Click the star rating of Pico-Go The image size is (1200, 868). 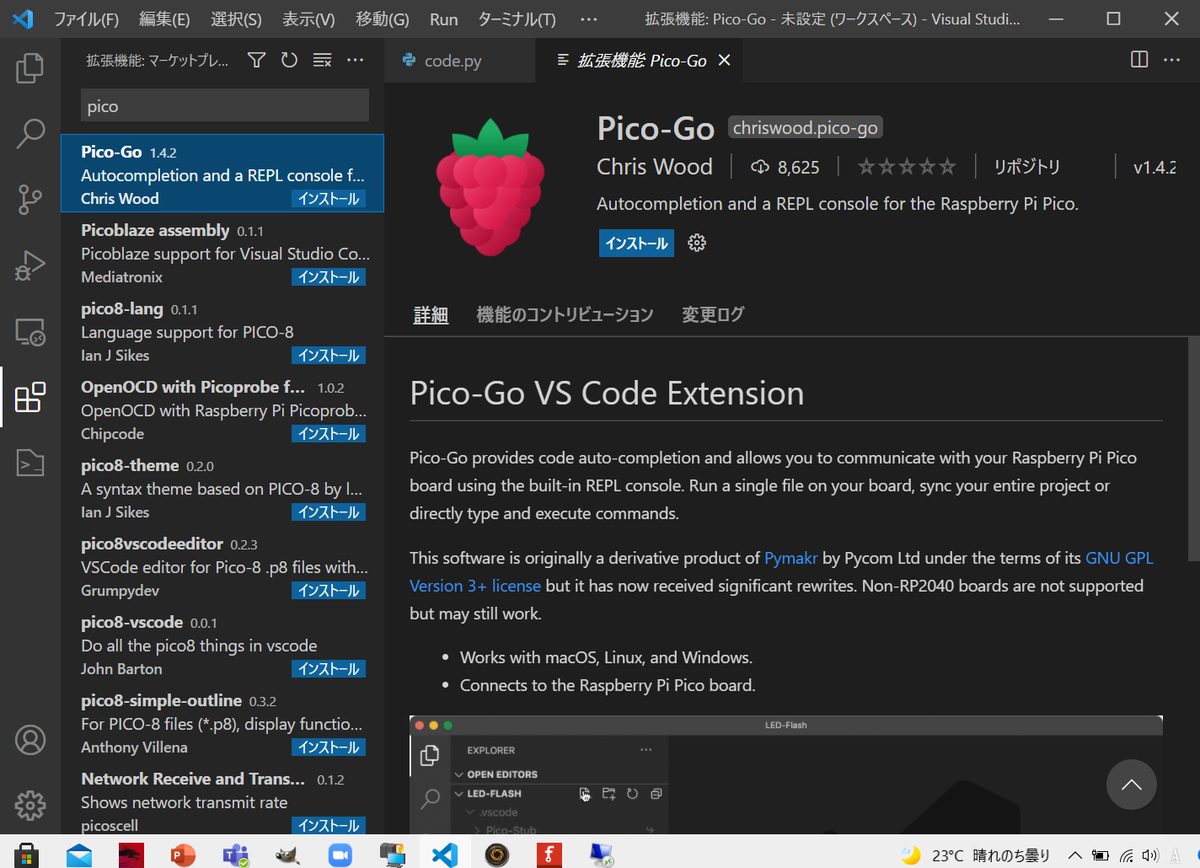coord(907,167)
